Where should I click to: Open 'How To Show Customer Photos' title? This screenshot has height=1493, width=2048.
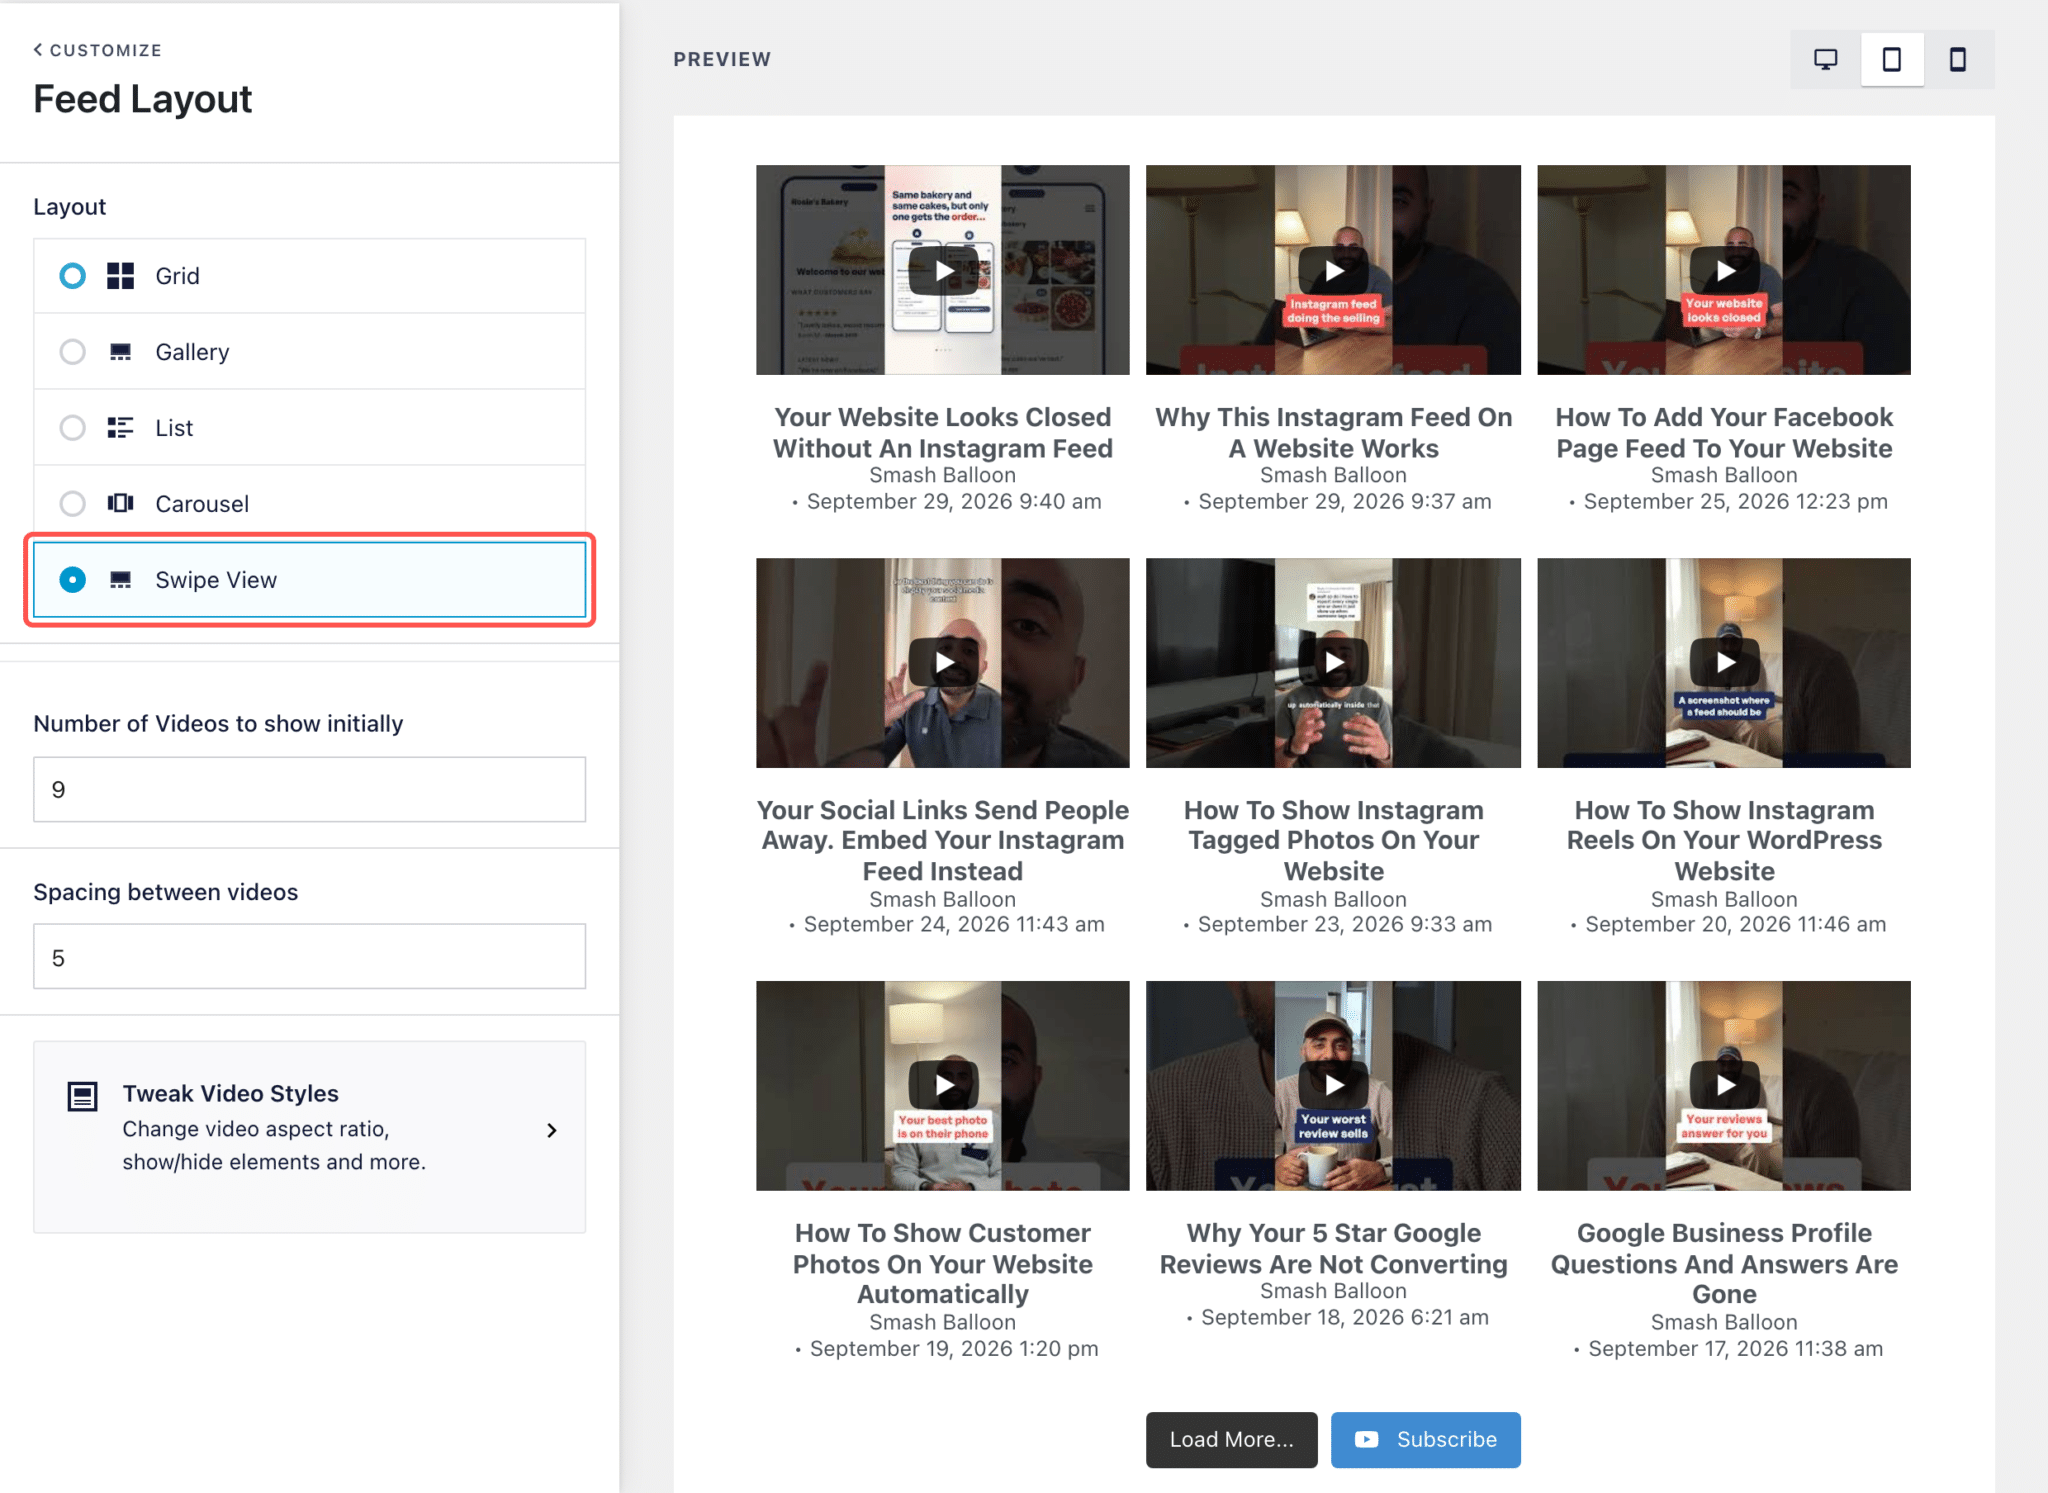click(943, 1263)
